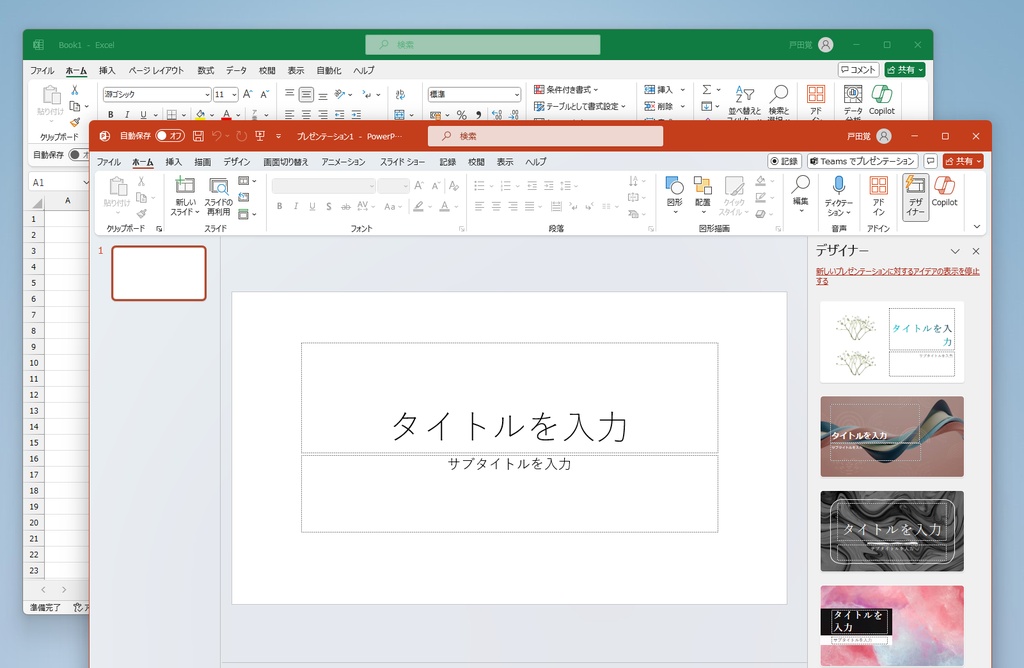1024x668 pixels.
Task: Click the cut scissors icon in Excel
Action: (x=74, y=90)
